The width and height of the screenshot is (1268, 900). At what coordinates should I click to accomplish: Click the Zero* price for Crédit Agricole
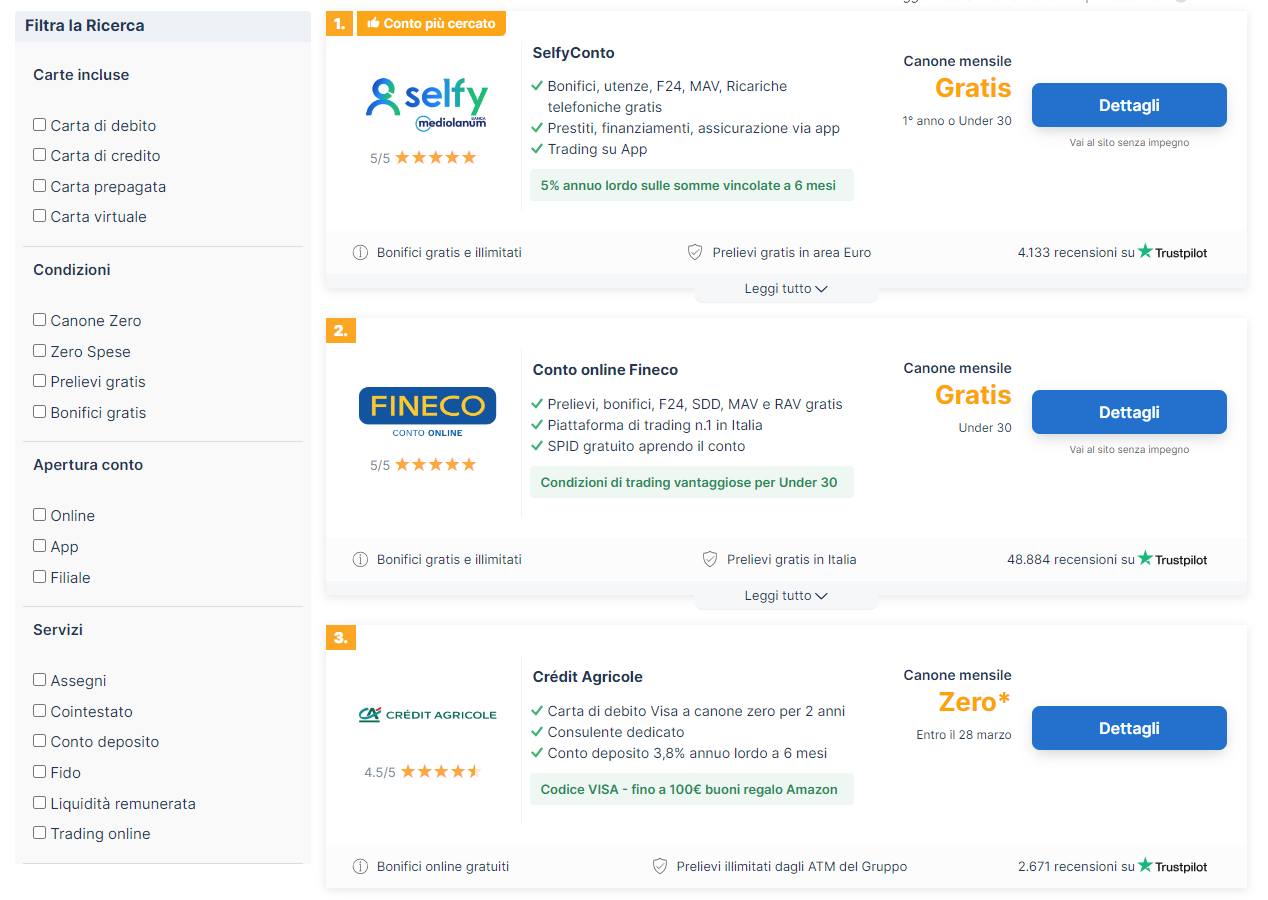(974, 702)
